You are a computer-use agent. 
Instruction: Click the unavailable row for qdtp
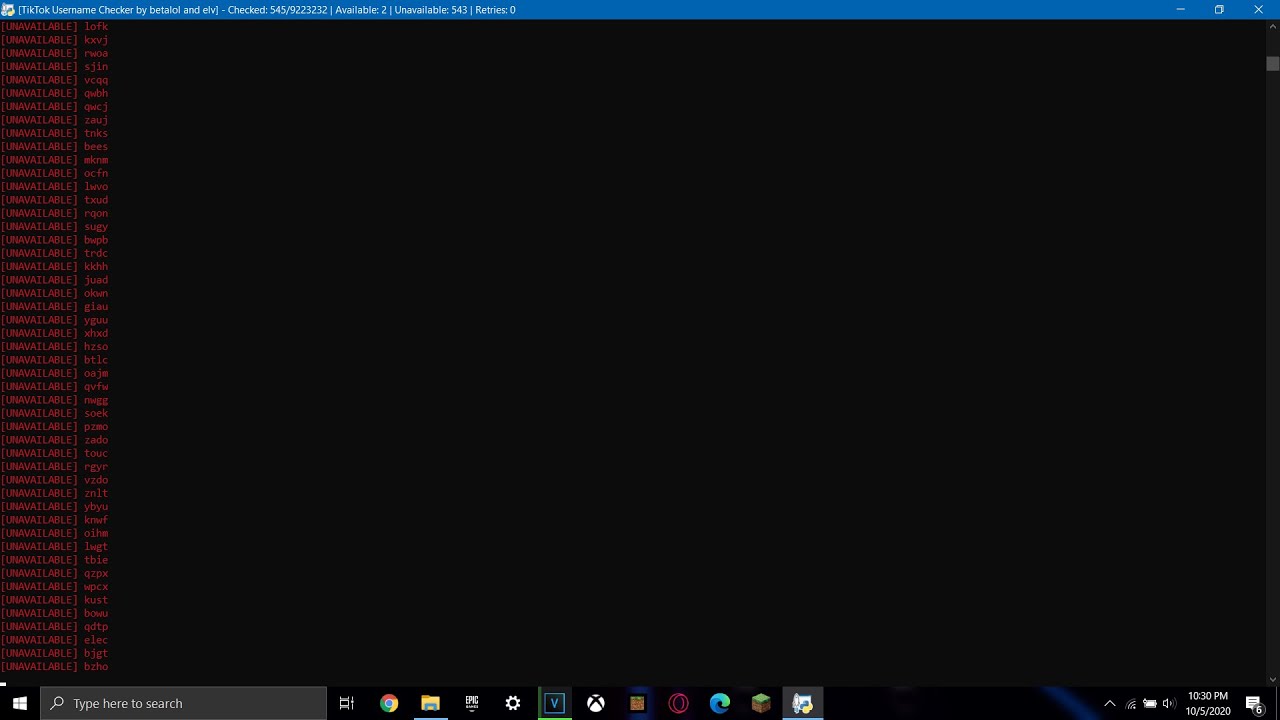tap(54, 627)
